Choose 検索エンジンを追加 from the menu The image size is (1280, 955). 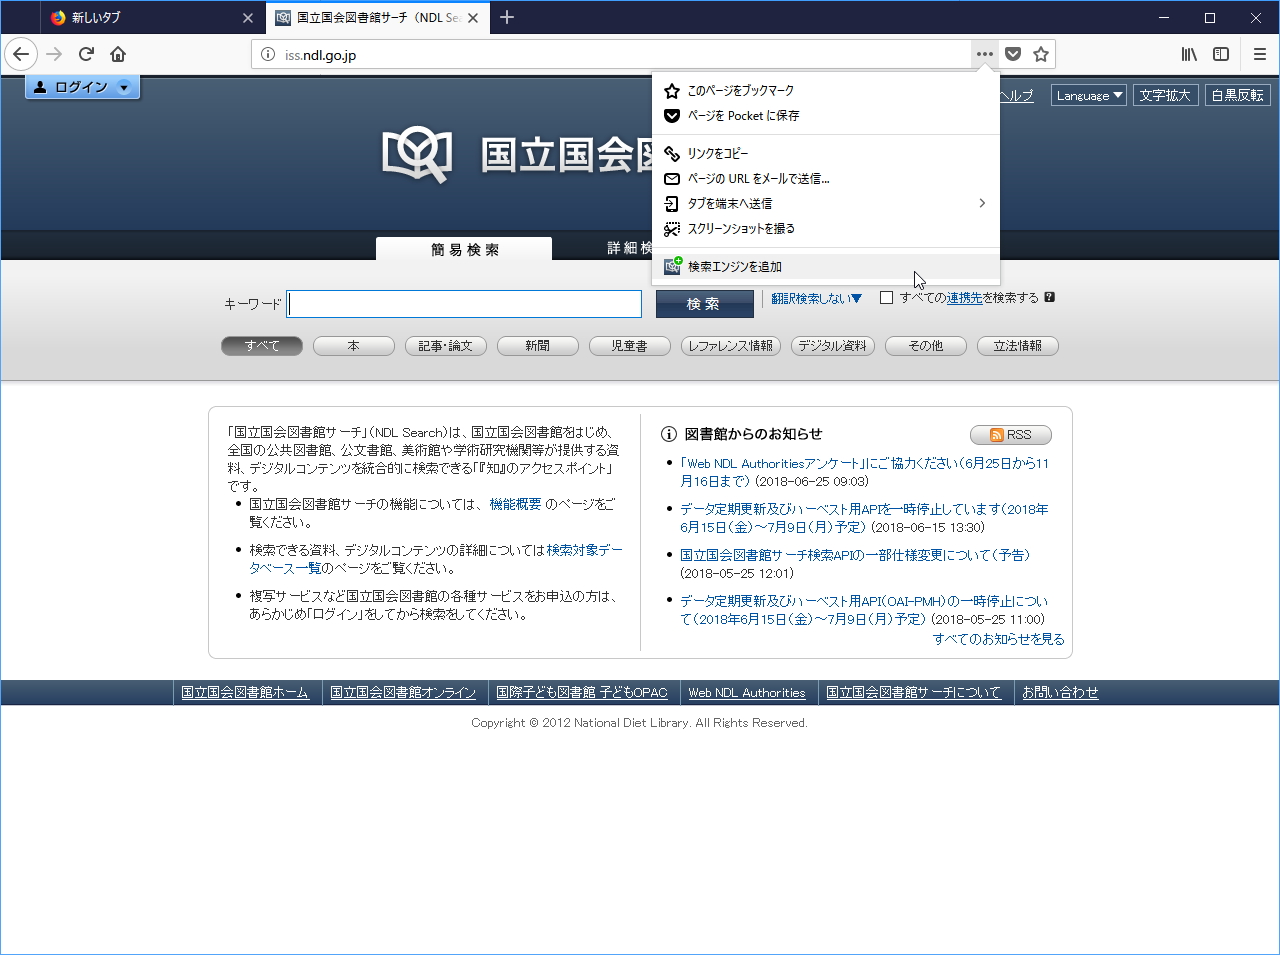pyautogui.click(x=826, y=267)
